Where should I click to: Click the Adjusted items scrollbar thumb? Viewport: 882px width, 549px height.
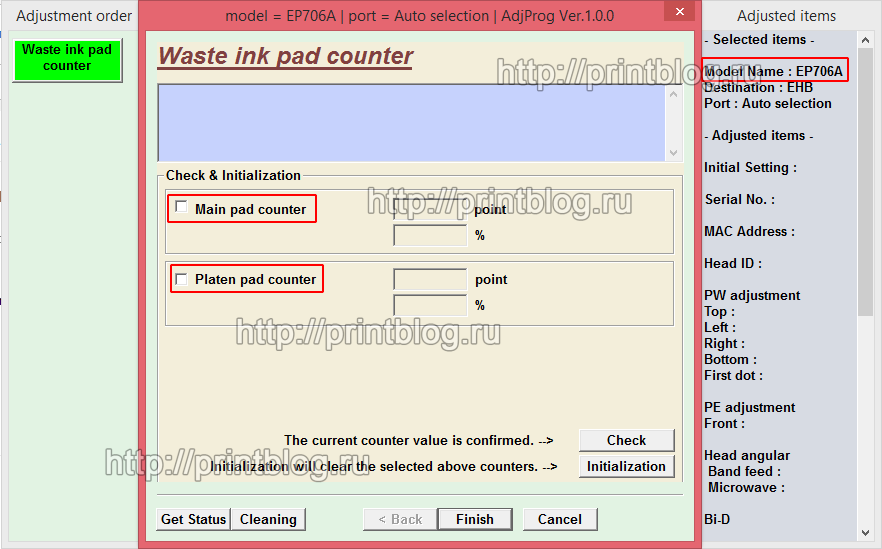coord(865,181)
